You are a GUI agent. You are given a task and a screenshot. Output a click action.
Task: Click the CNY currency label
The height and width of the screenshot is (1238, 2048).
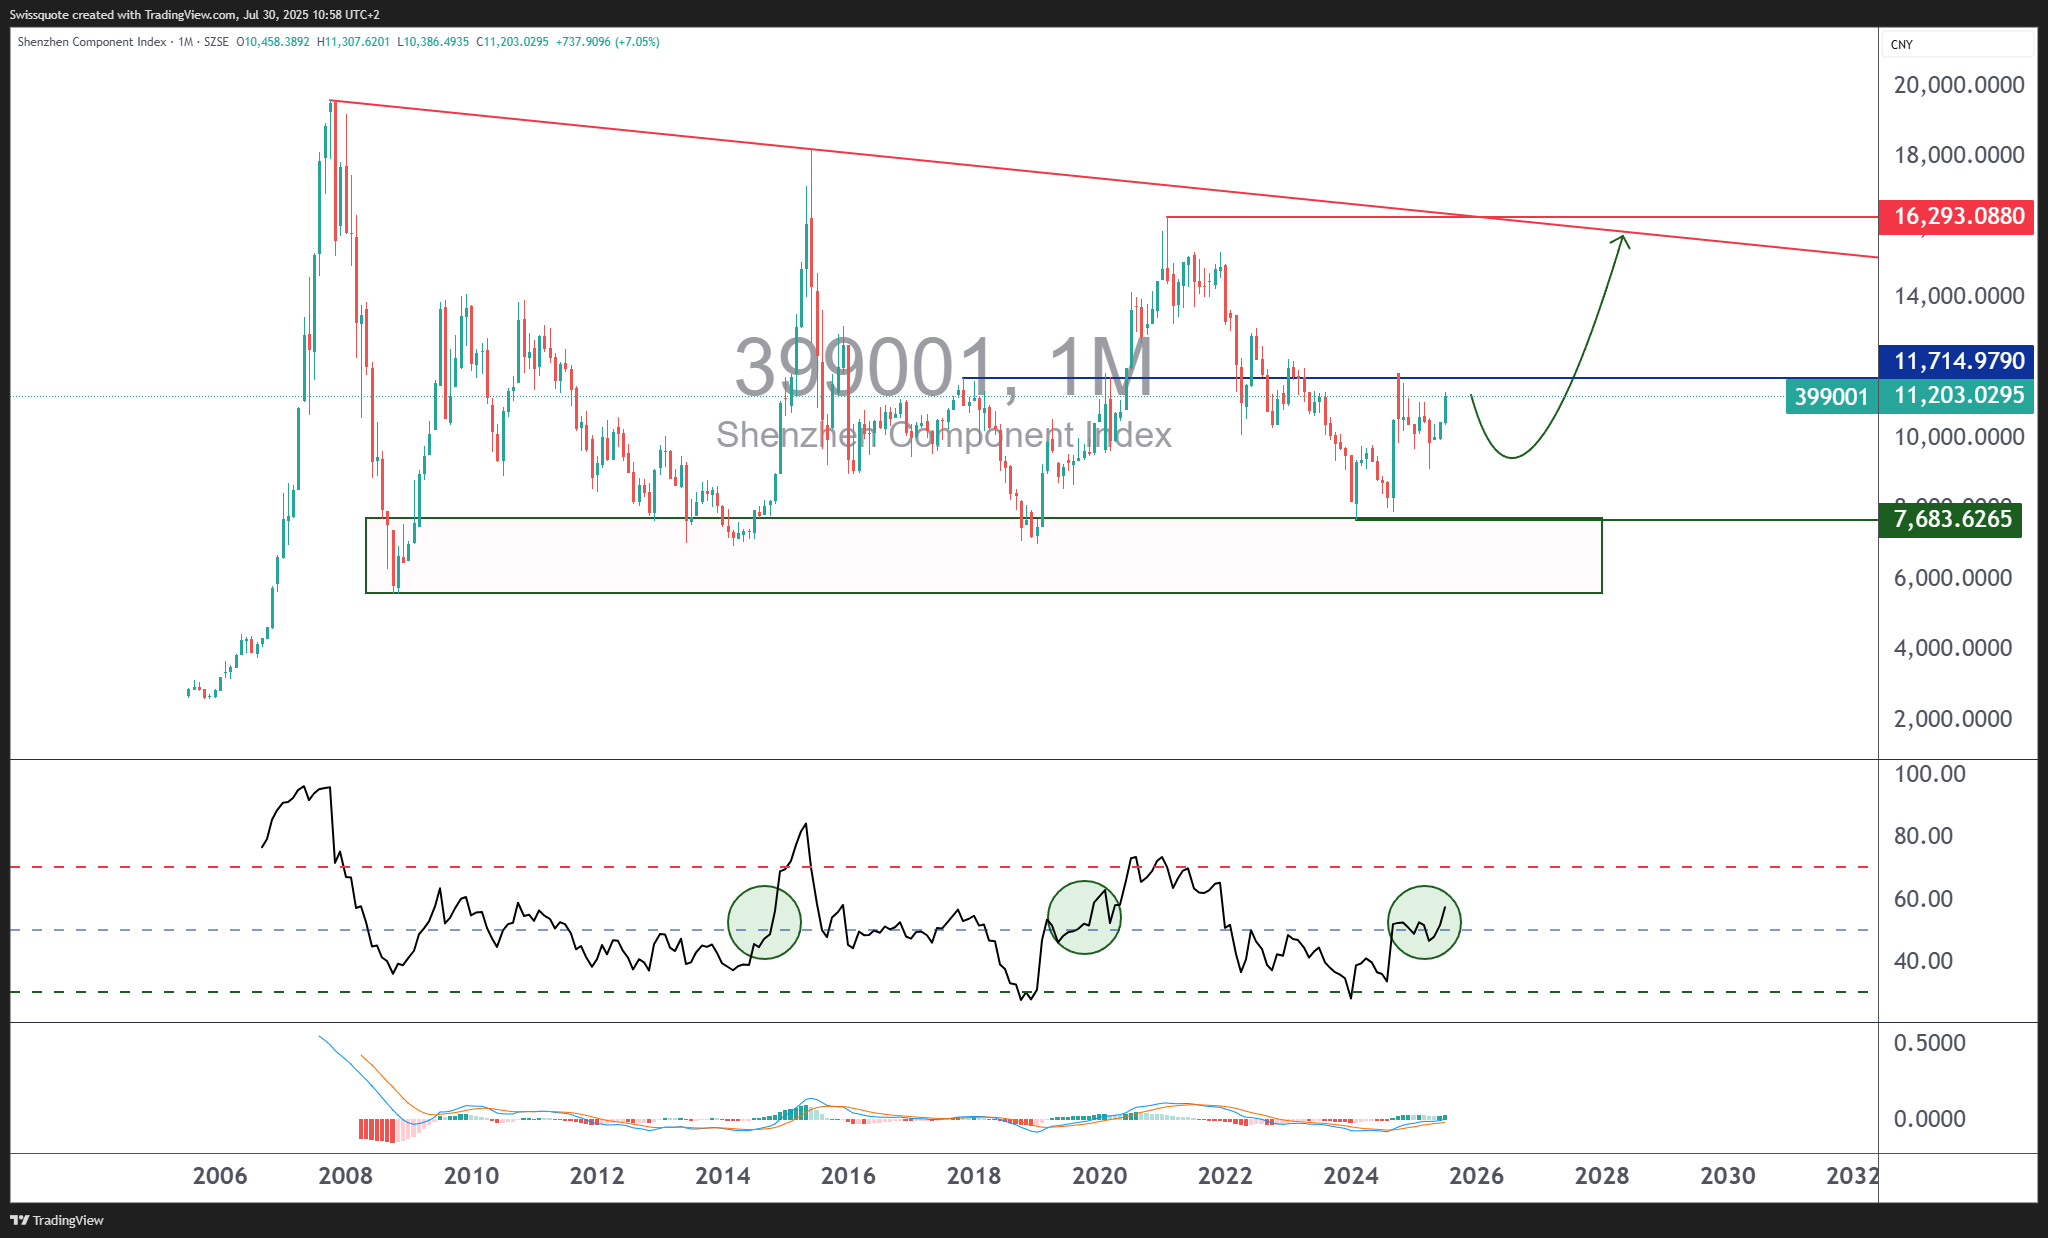click(1902, 44)
